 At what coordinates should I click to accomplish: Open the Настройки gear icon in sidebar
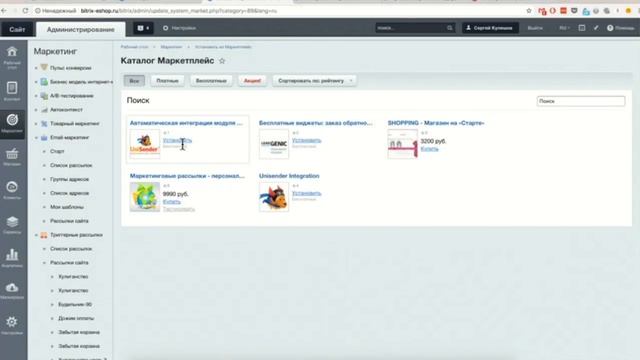point(12,322)
